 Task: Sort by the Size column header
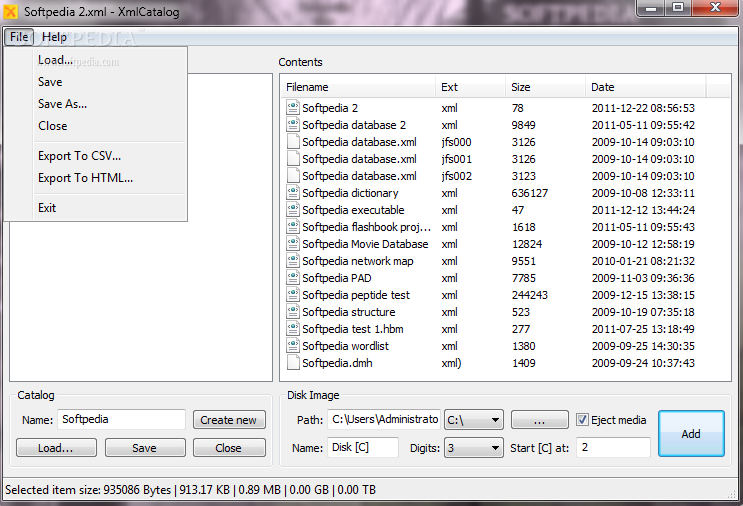[545, 87]
